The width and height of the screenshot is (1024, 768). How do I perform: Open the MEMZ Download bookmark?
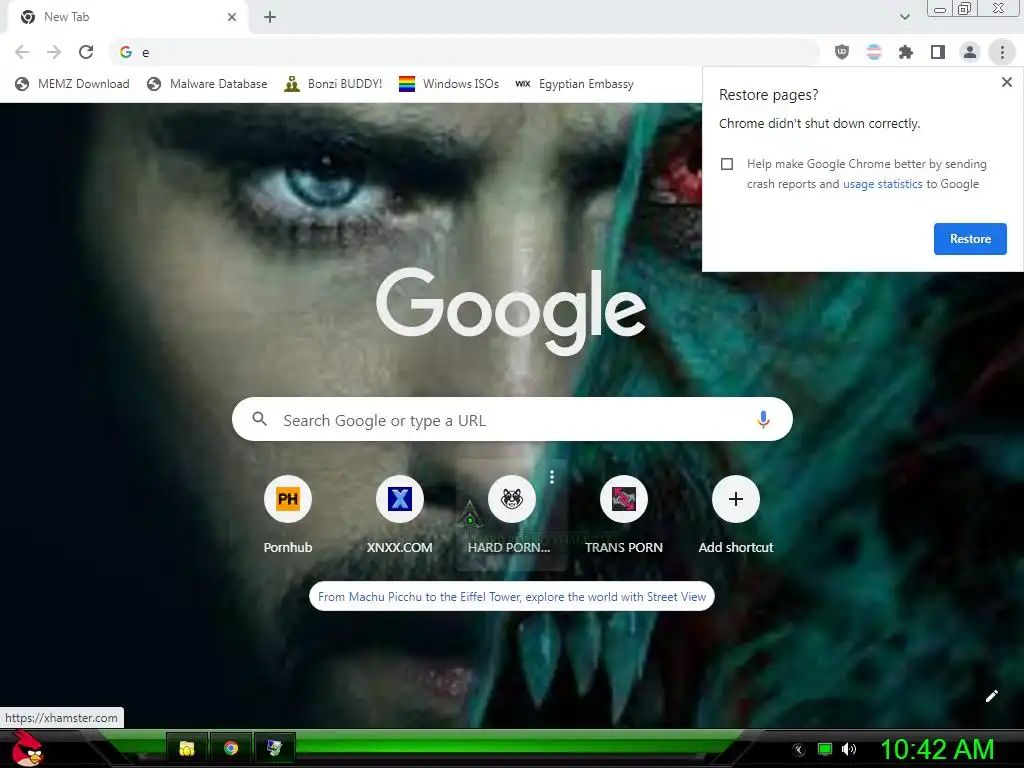pos(72,84)
